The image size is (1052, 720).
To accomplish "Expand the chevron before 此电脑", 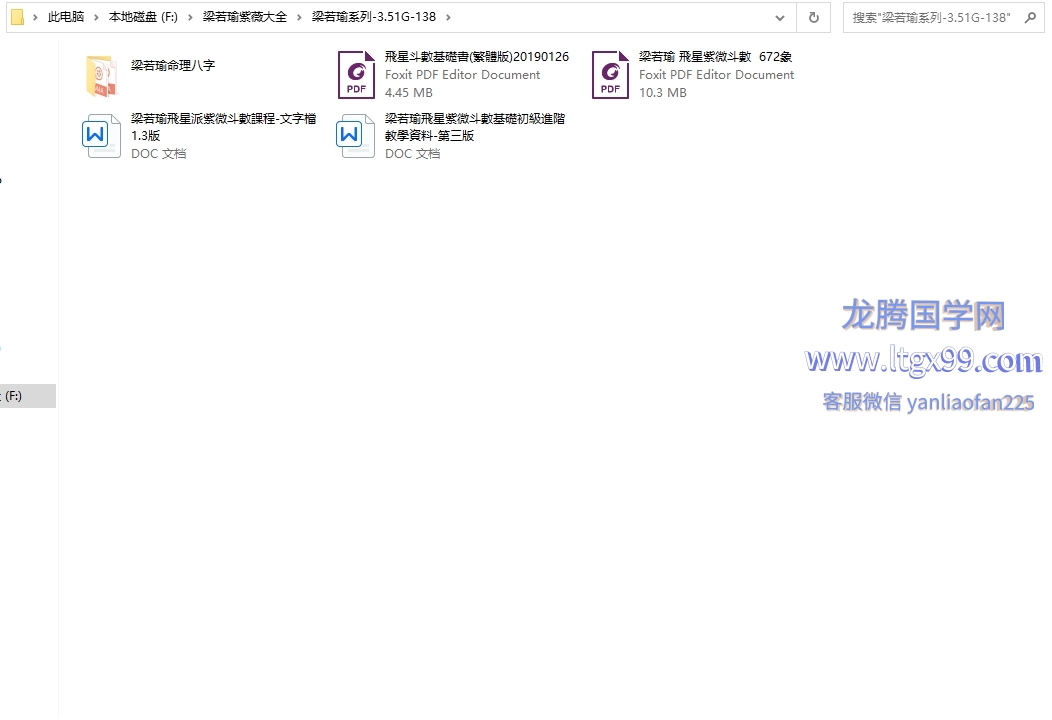I will point(35,17).
